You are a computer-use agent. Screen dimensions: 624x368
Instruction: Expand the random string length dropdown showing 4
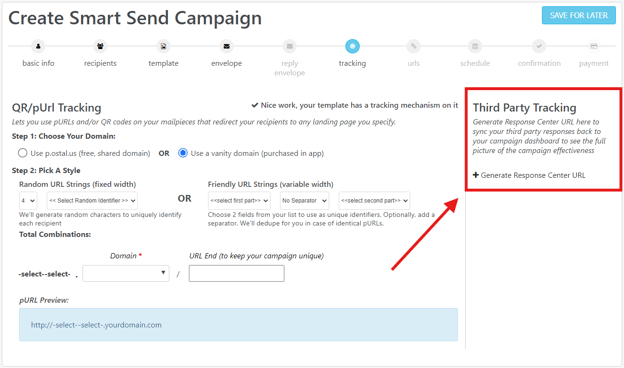28,201
